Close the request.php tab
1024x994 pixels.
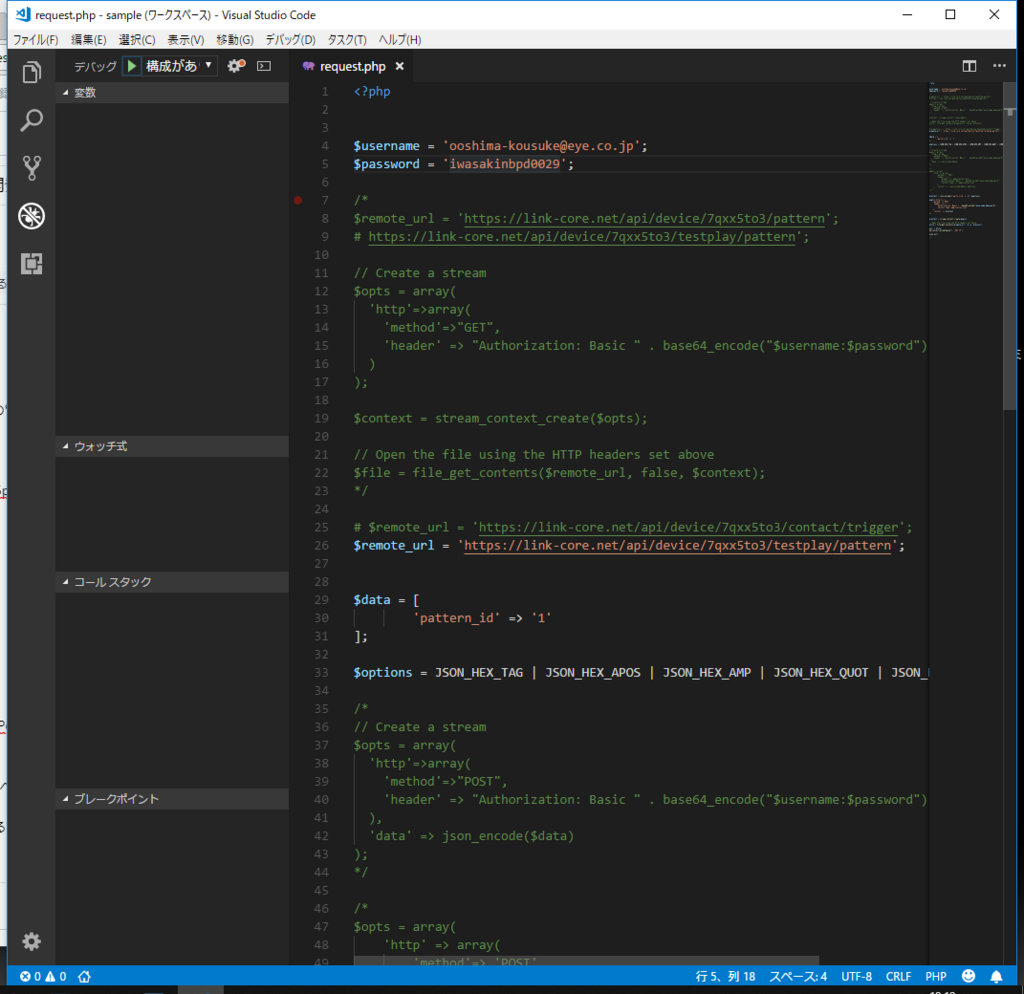point(400,67)
